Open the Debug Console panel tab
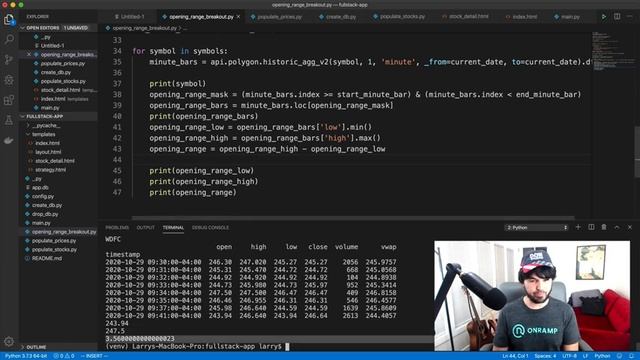The width and height of the screenshot is (640, 360). (210, 227)
